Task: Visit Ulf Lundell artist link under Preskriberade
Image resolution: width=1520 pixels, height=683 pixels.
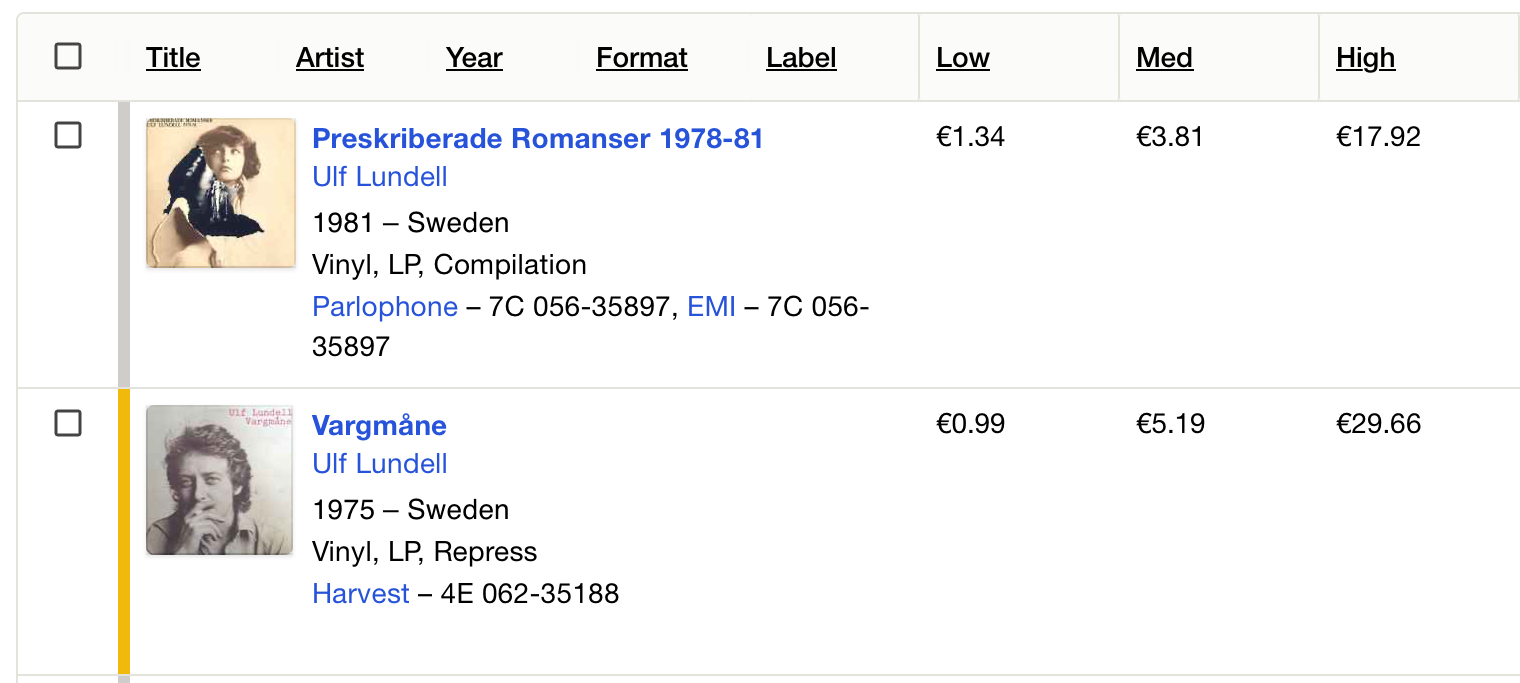Action: pos(380,177)
